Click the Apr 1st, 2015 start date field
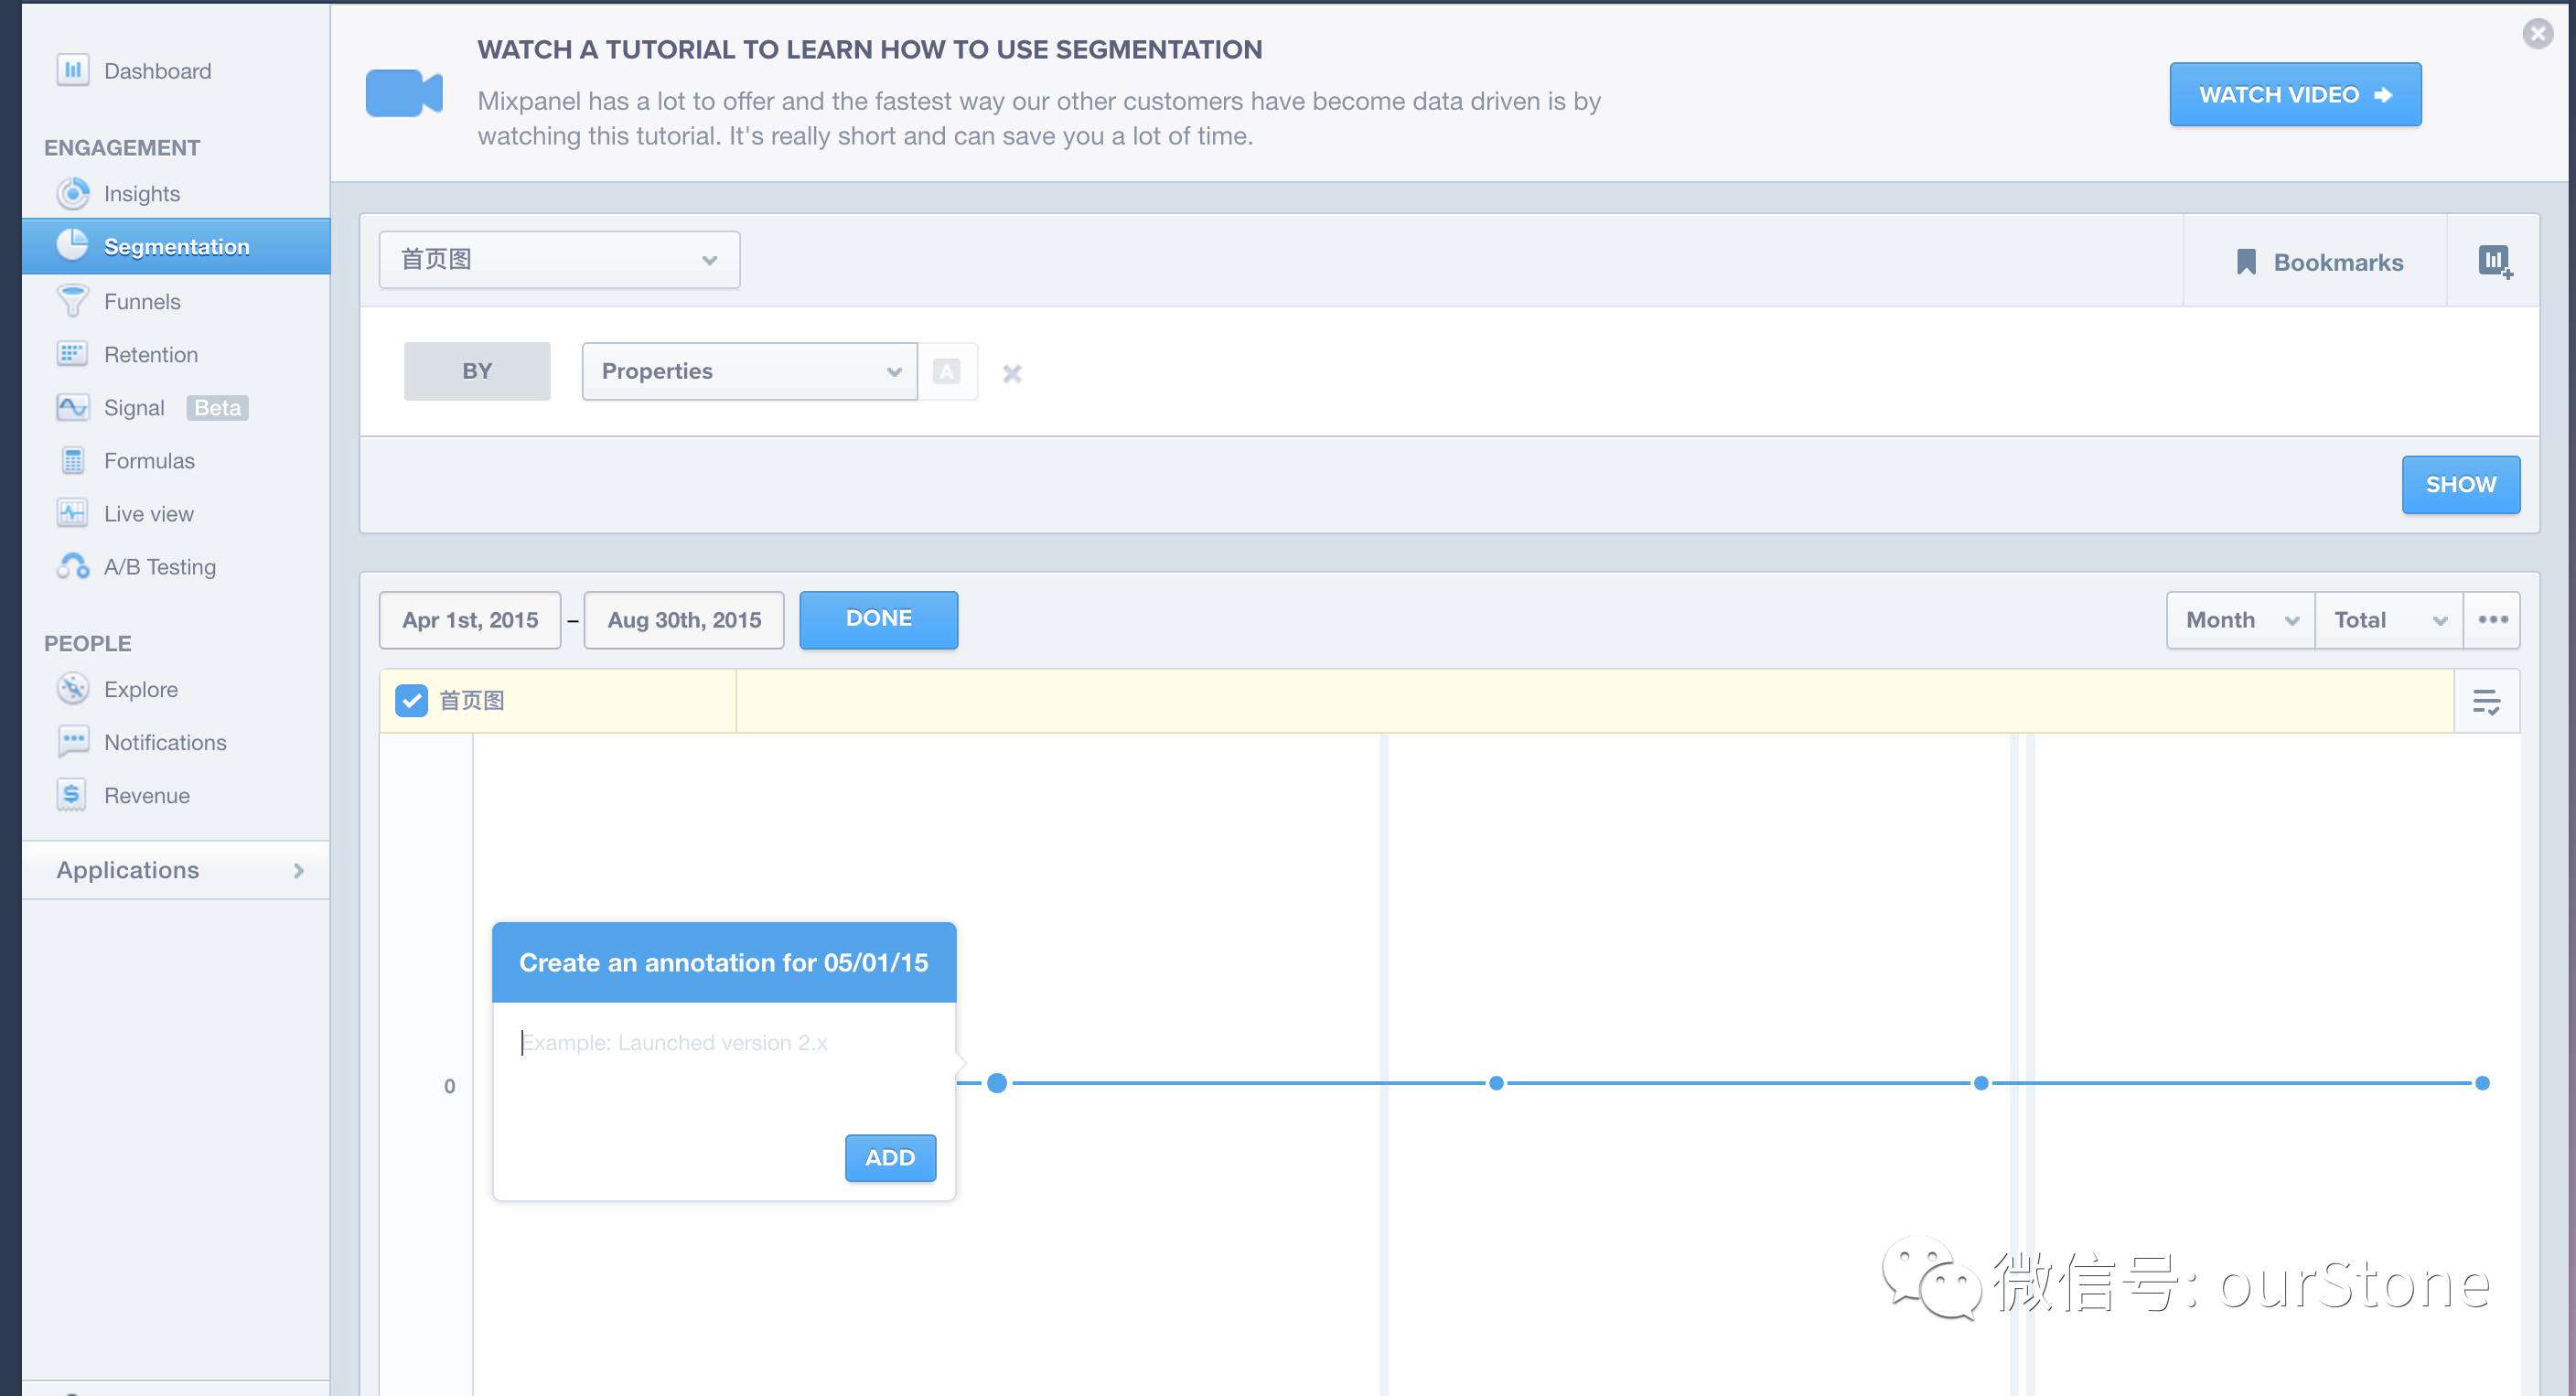 pyautogui.click(x=470, y=620)
